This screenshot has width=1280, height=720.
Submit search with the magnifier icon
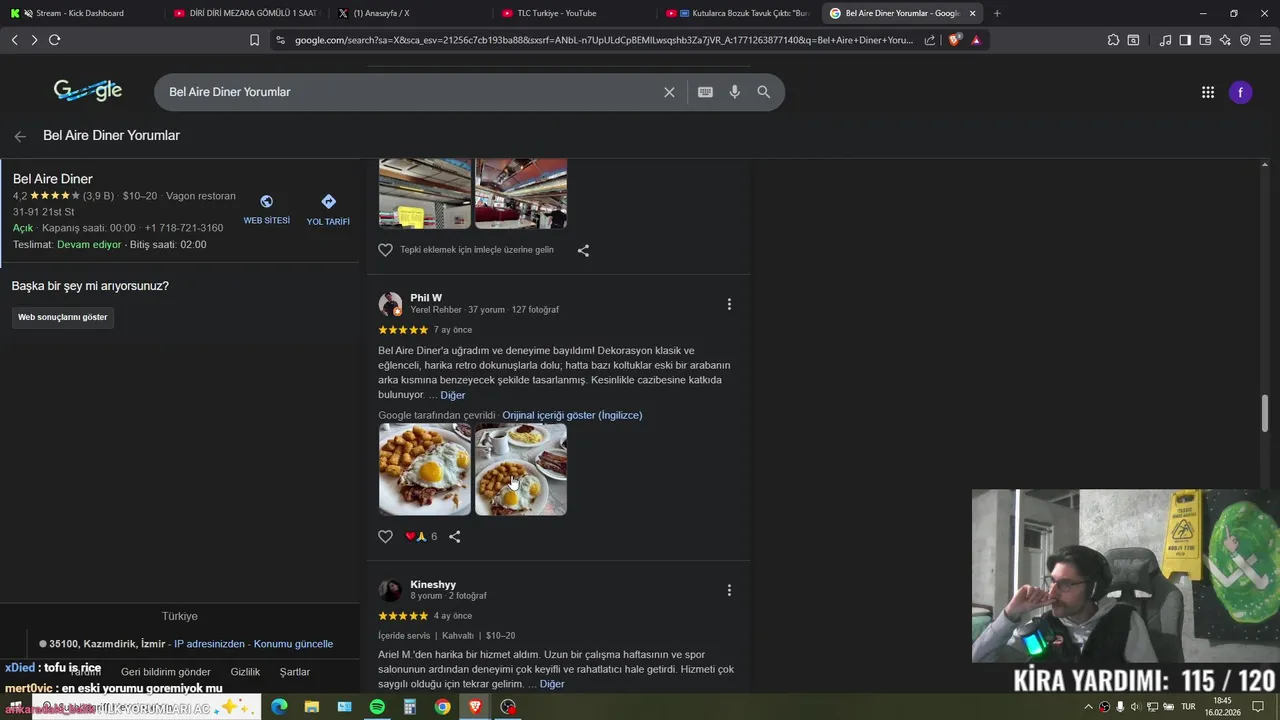click(x=764, y=92)
